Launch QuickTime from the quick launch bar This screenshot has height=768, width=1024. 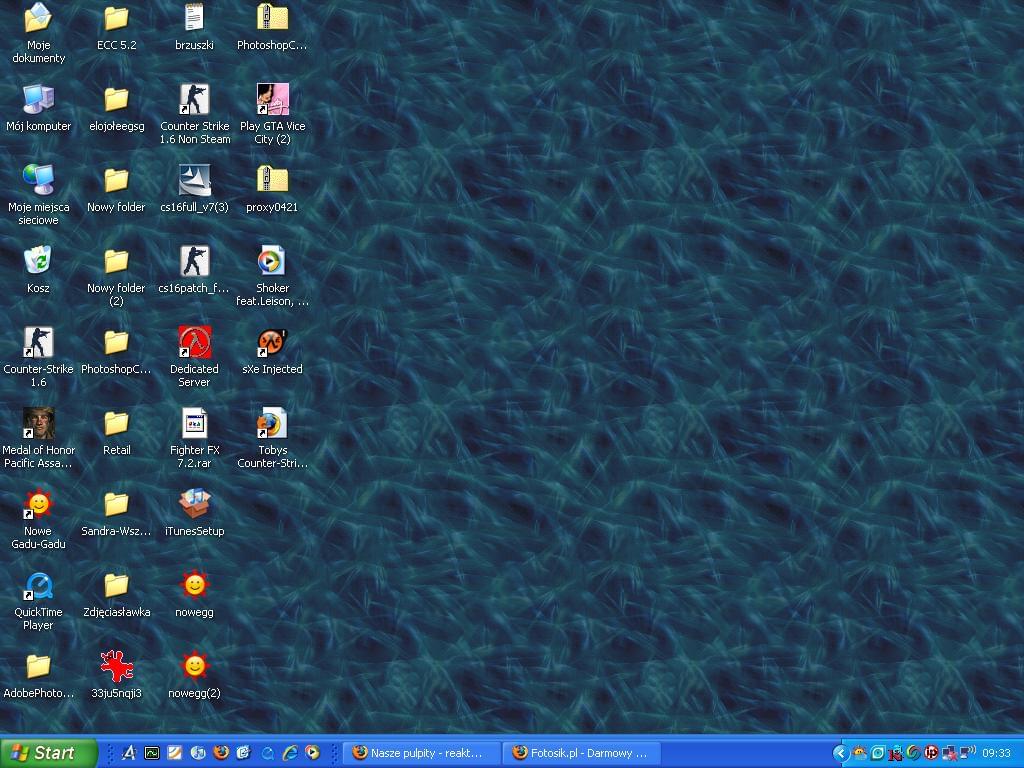coord(267,753)
